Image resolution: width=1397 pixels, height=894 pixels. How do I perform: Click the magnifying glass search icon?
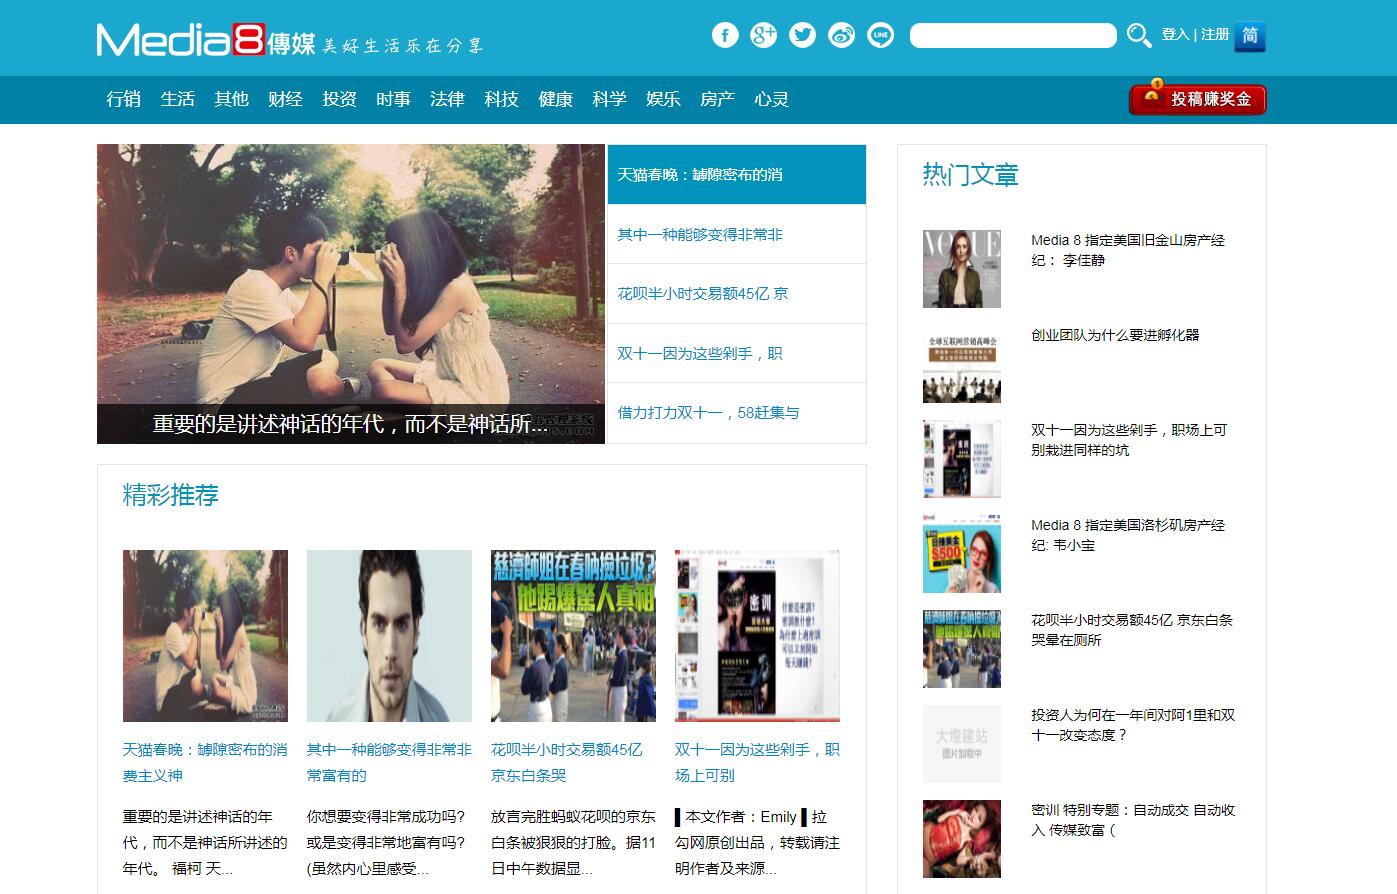coord(1138,36)
